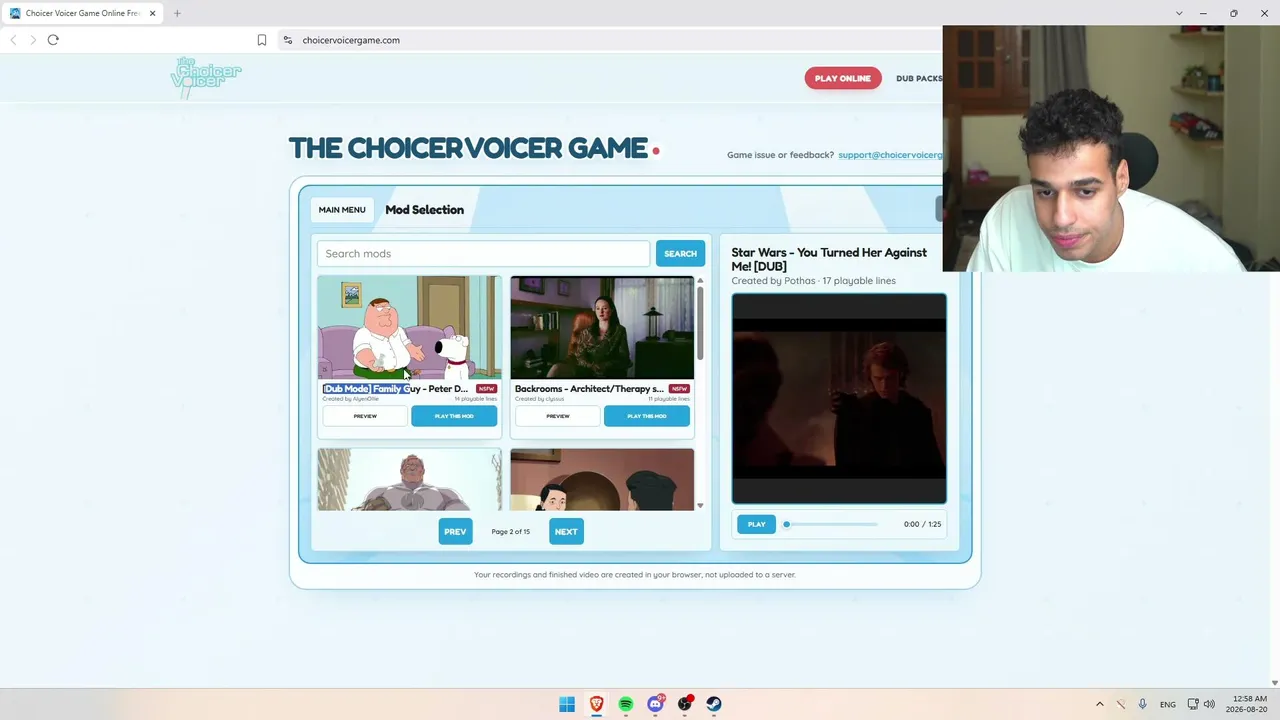Open site settings icon in address bar
The image size is (1280, 720).
[x=288, y=40]
